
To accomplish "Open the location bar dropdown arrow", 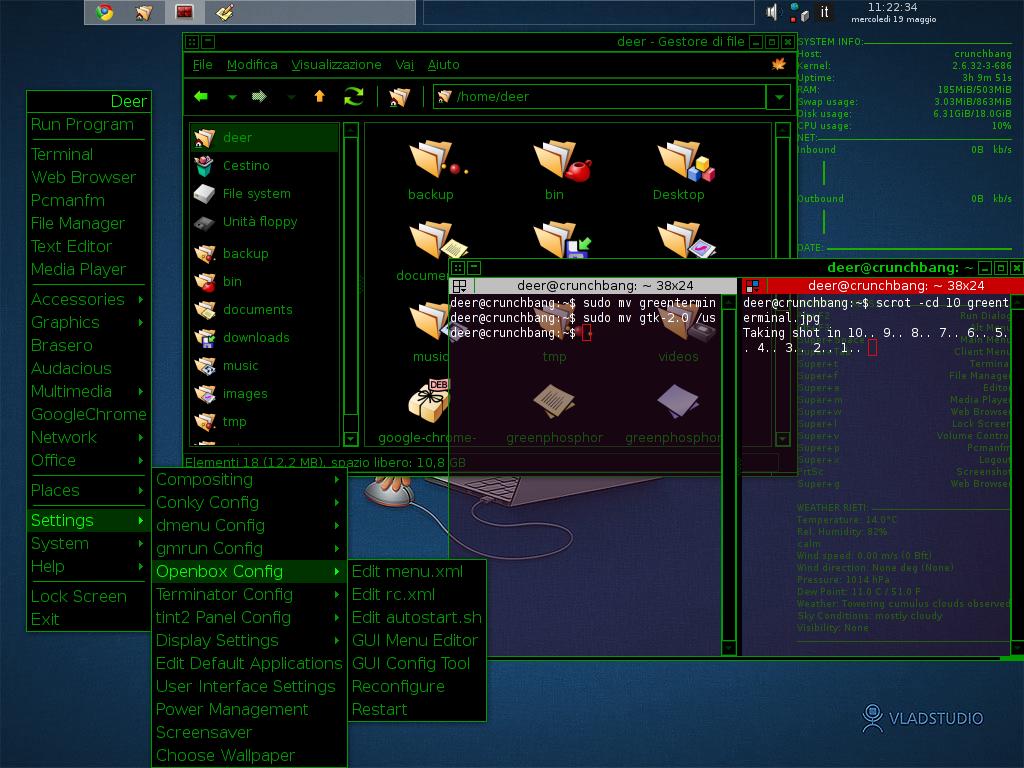I will pos(779,97).
